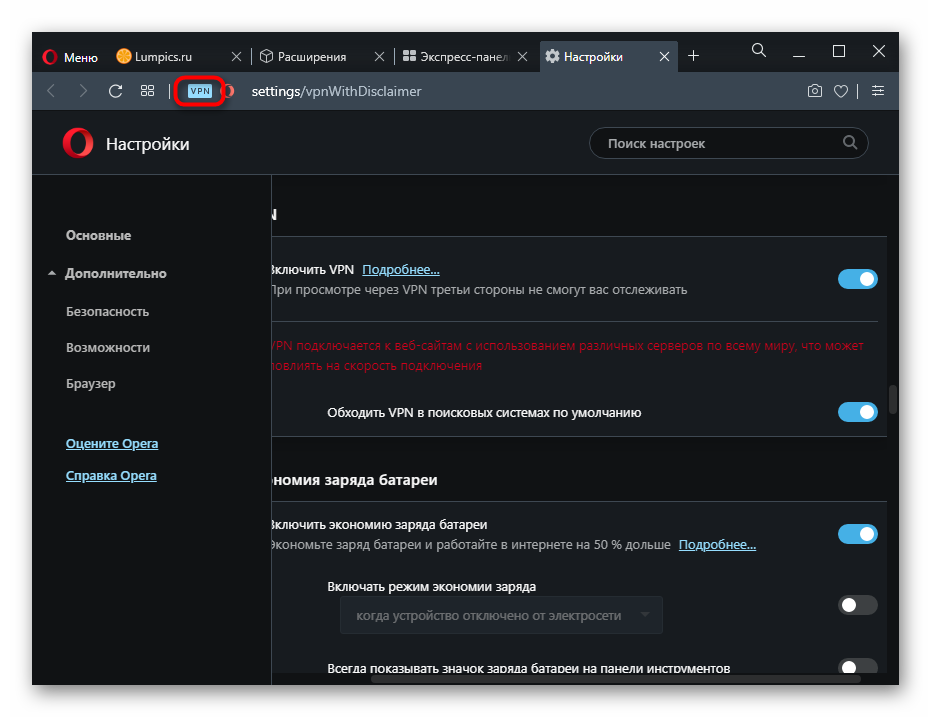
Task: Open the Opera Меню button
Action: (x=70, y=57)
